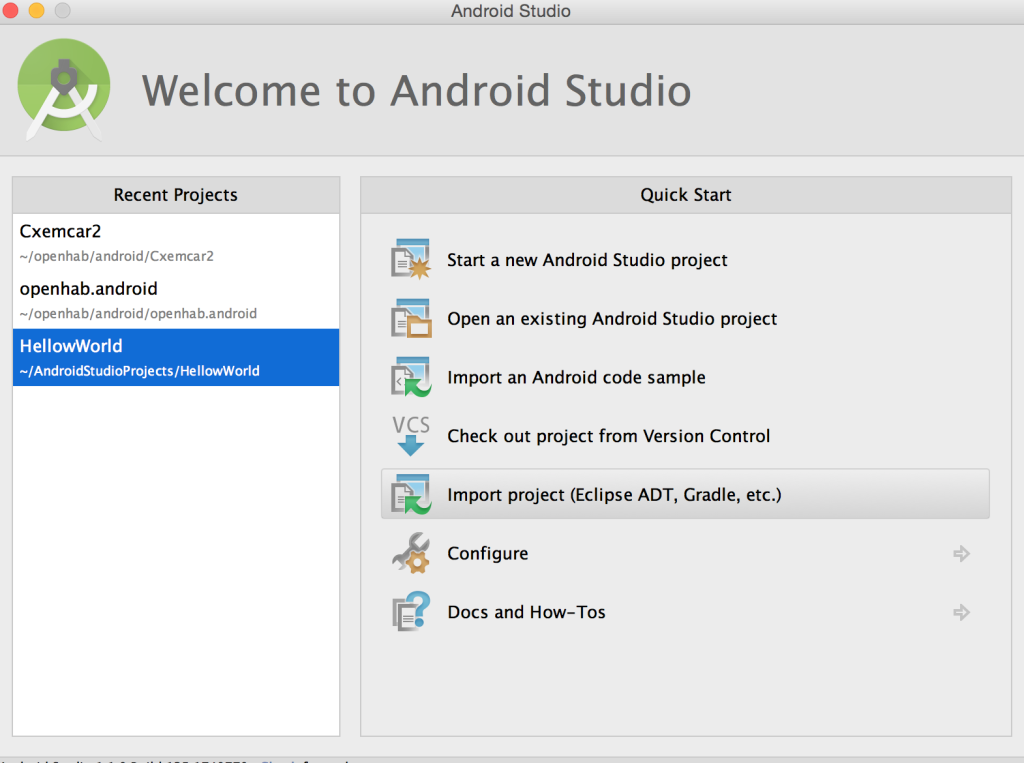Click the path ~/openhab/android/Cxemcar2
1024x763 pixels.
pos(116,256)
